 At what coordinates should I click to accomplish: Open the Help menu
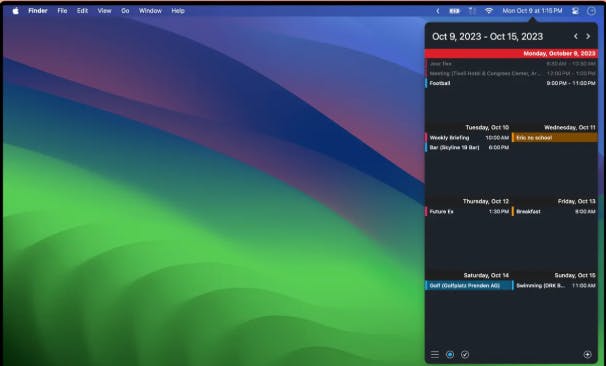(x=178, y=11)
